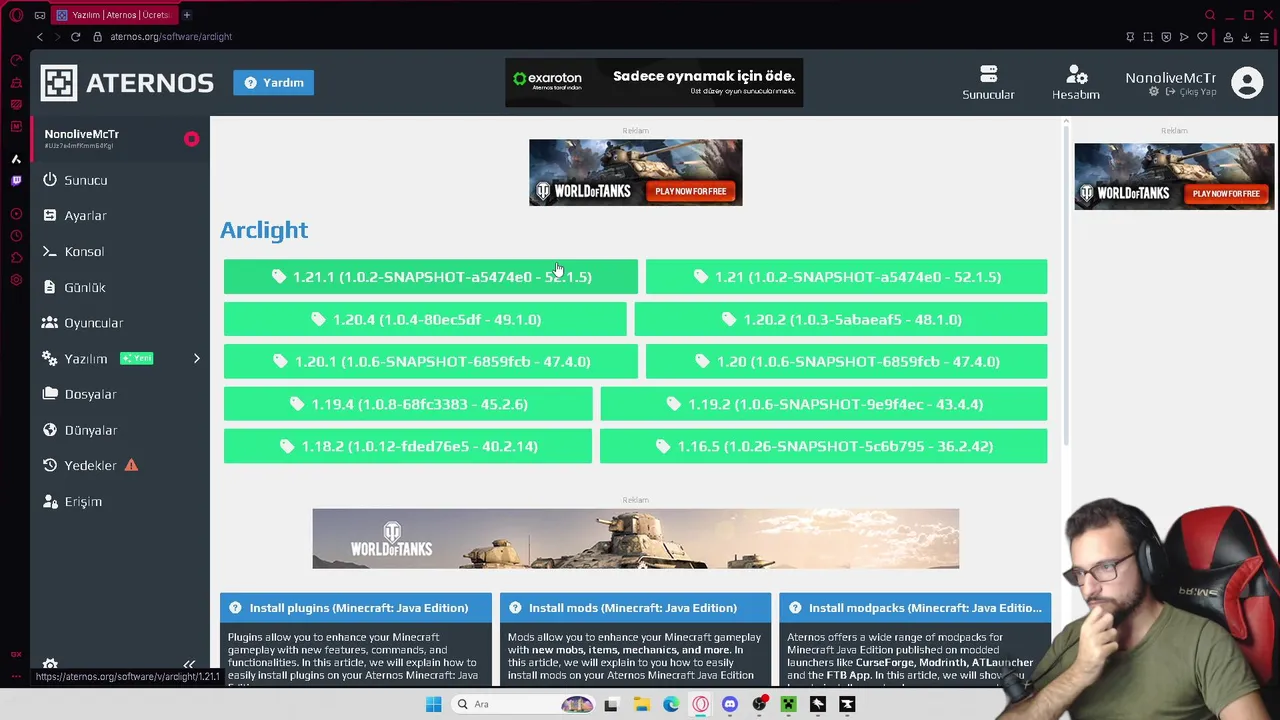Open Opera sidebar settings gear icon

tap(16, 280)
